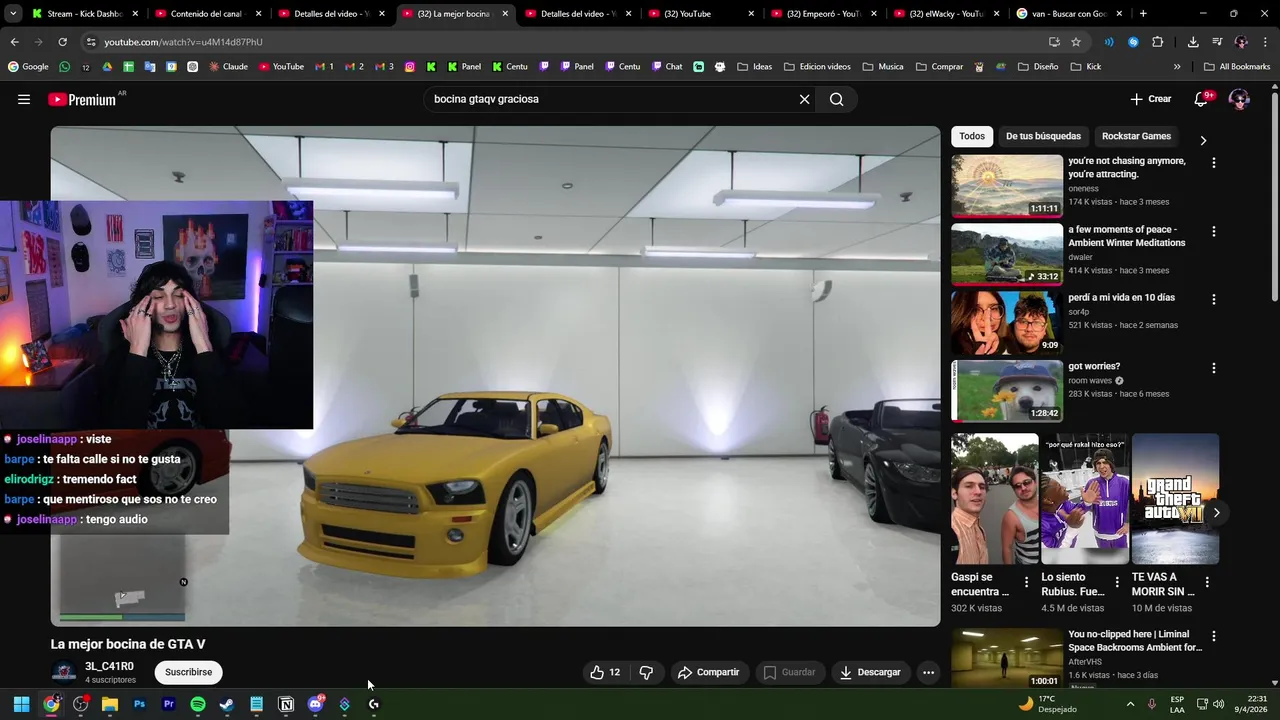Screen dimensions: 1280x720
Task: Open Discord from the taskbar
Action: point(316,704)
